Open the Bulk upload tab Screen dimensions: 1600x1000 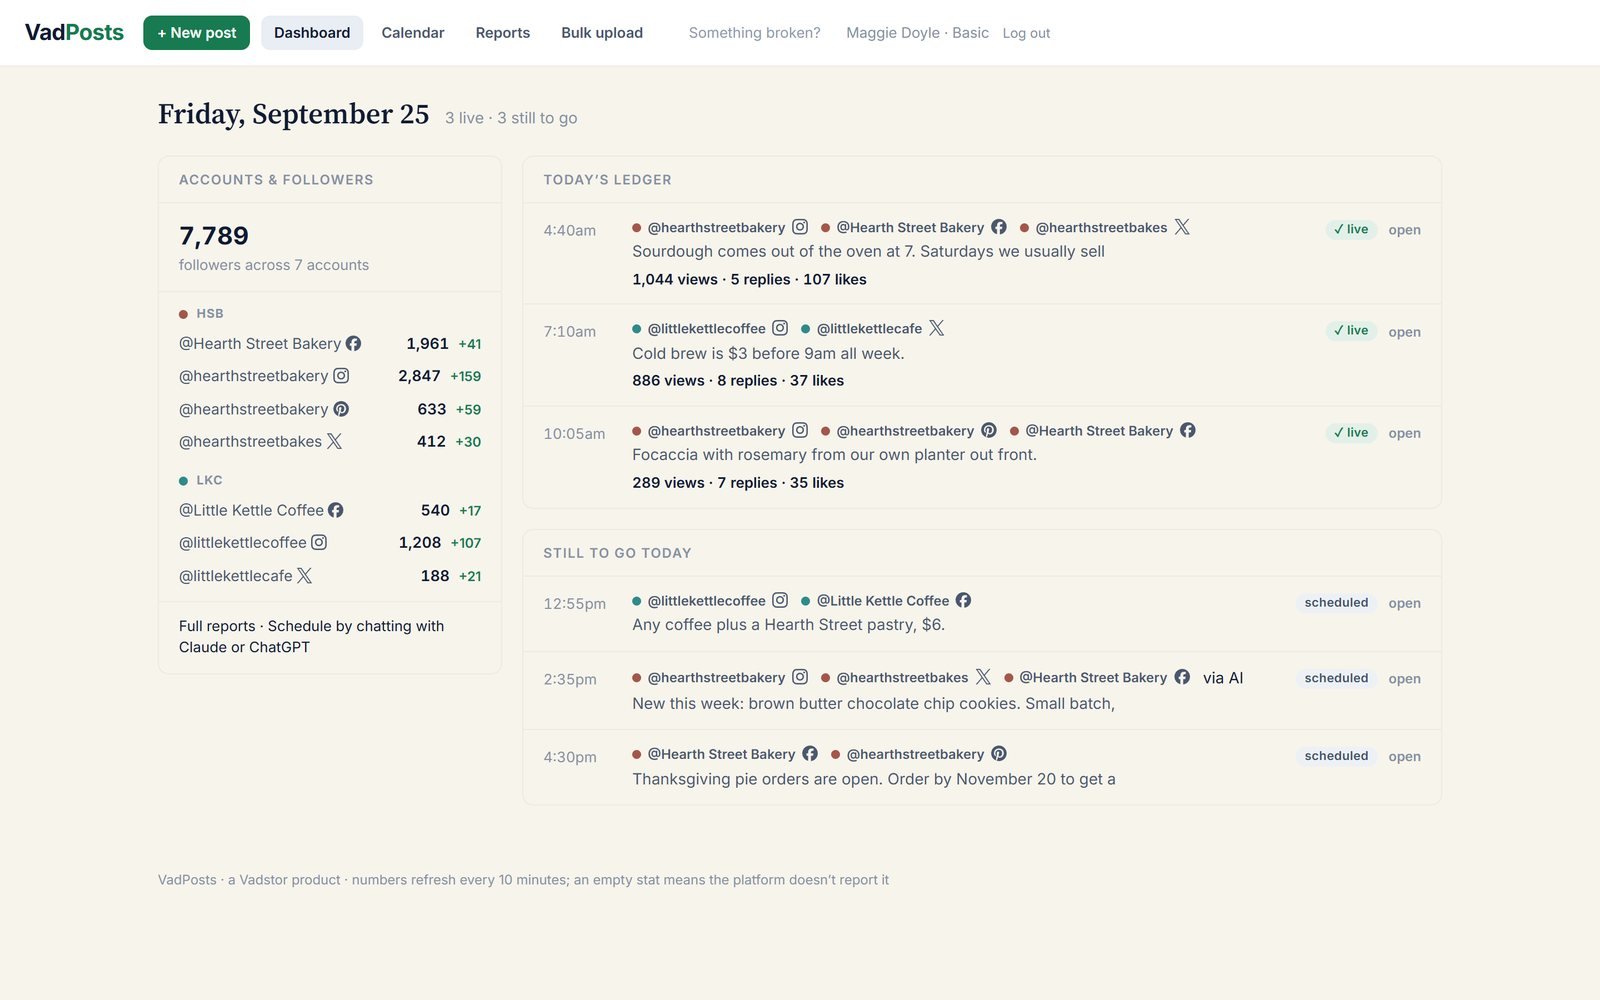pos(602,33)
